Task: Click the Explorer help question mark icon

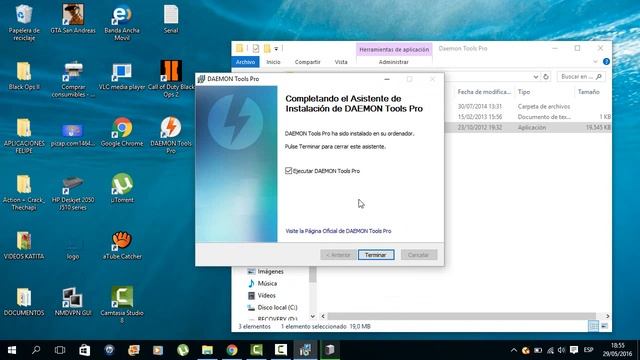Action: [x=606, y=62]
